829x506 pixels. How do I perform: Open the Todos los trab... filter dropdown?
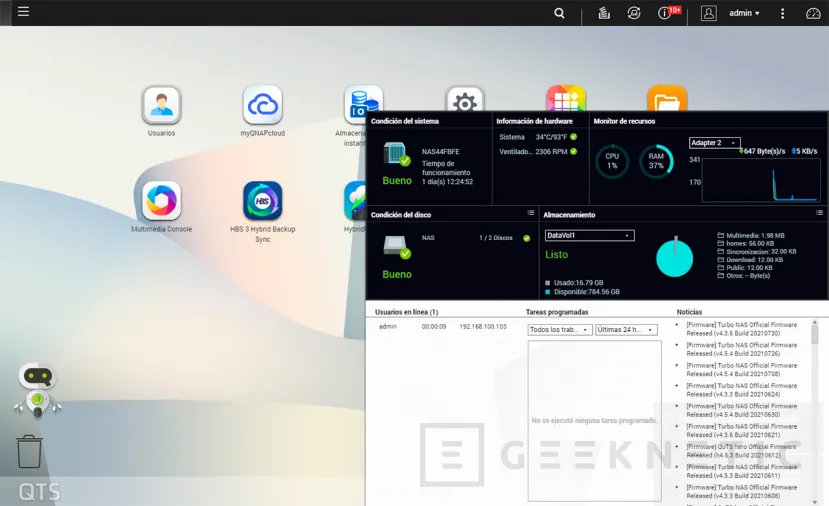click(559, 329)
